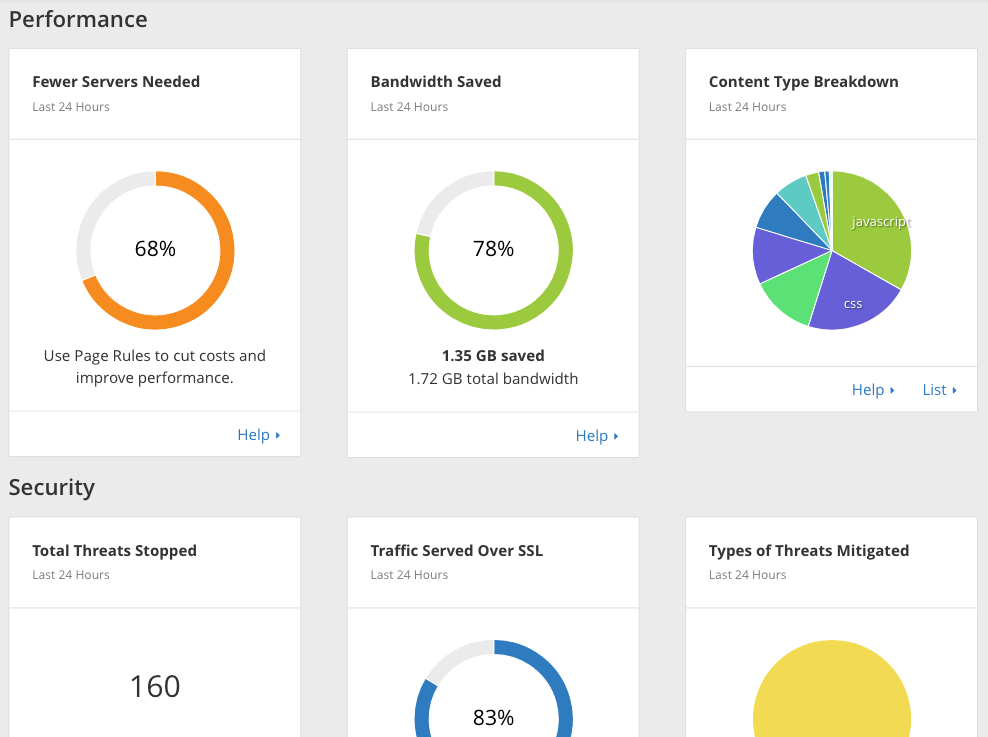The image size is (988, 737).
Task: Select the Total Threats Stopped heading
Action: [x=115, y=551]
